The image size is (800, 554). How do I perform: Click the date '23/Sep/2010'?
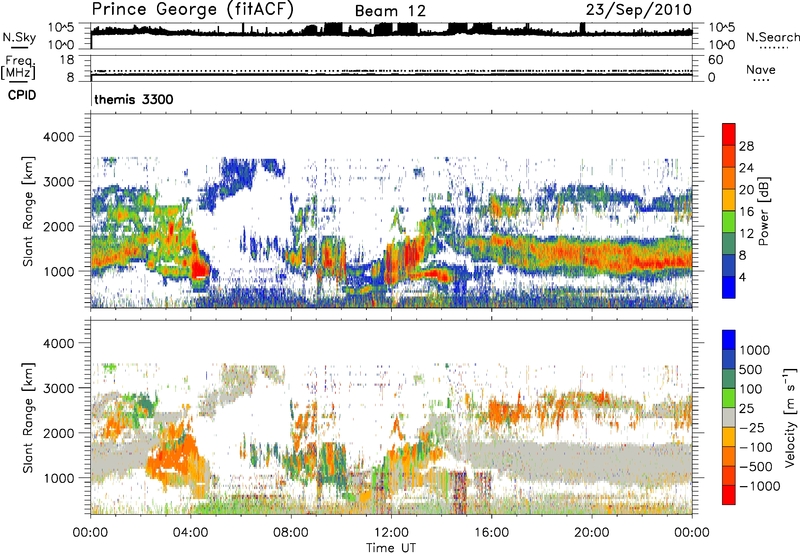[x=639, y=10]
